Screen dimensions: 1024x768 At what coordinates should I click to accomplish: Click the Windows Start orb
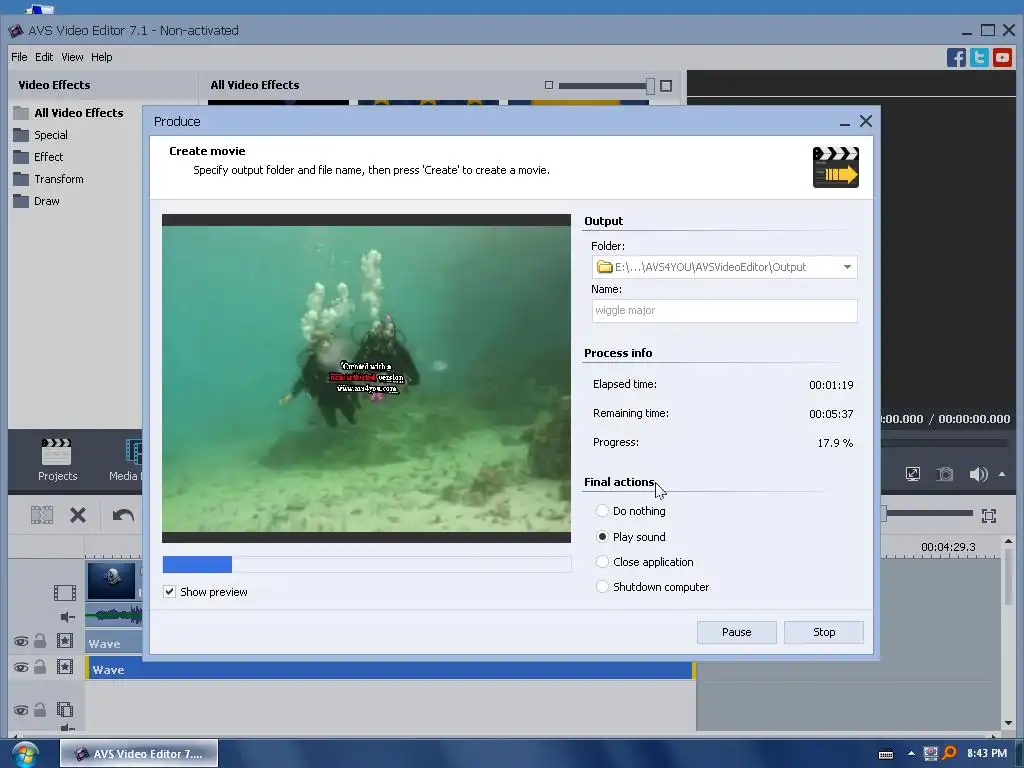(24, 754)
